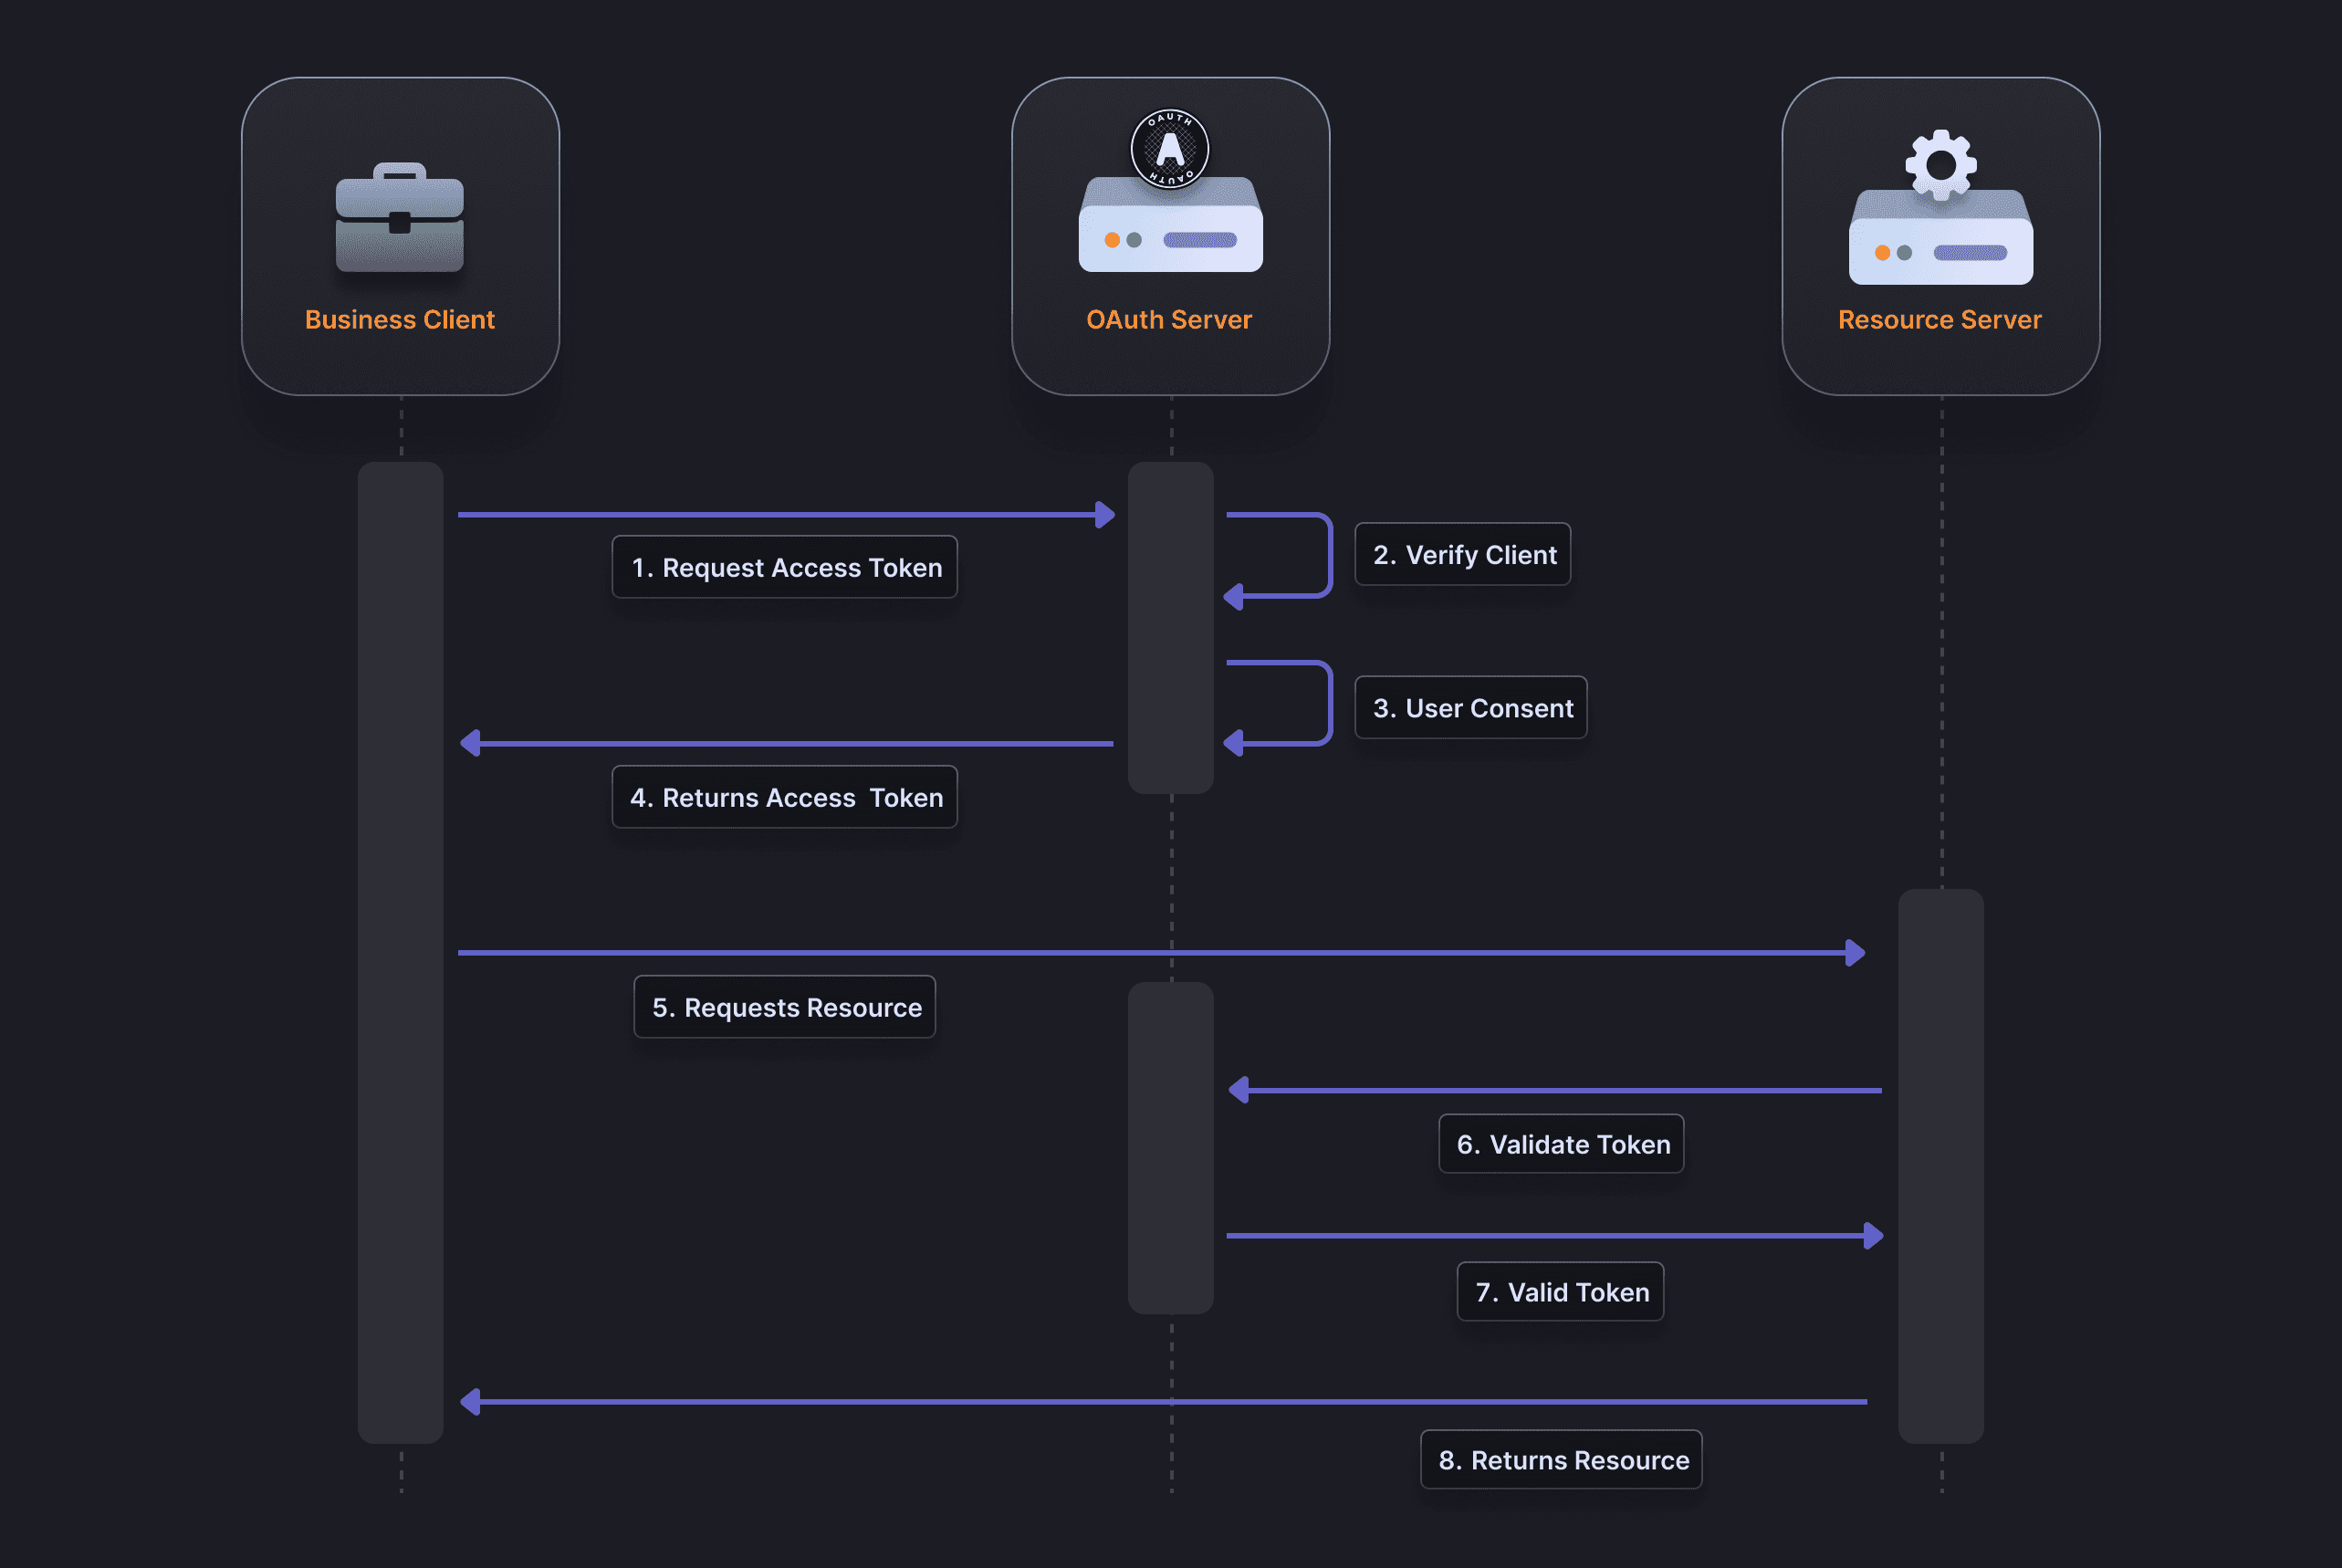Click the Business Client activation bar on its lifeline
2342x1568 pixels.
400,950
